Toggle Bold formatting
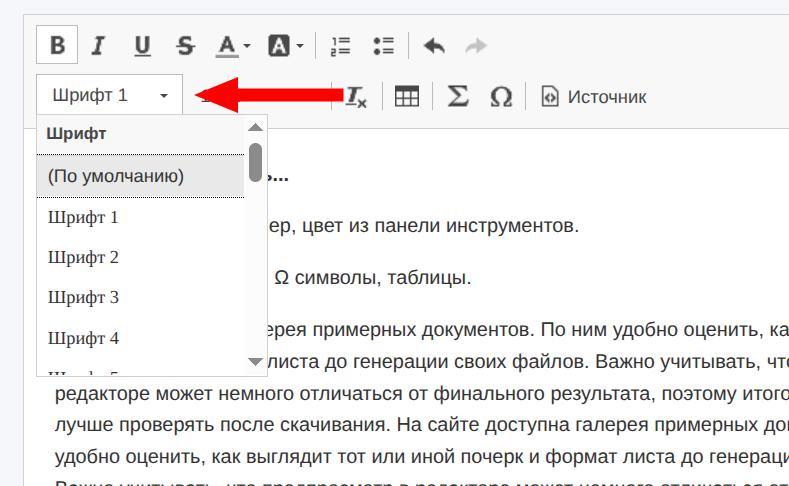The image size is (789, 486). tap(57, 45)
